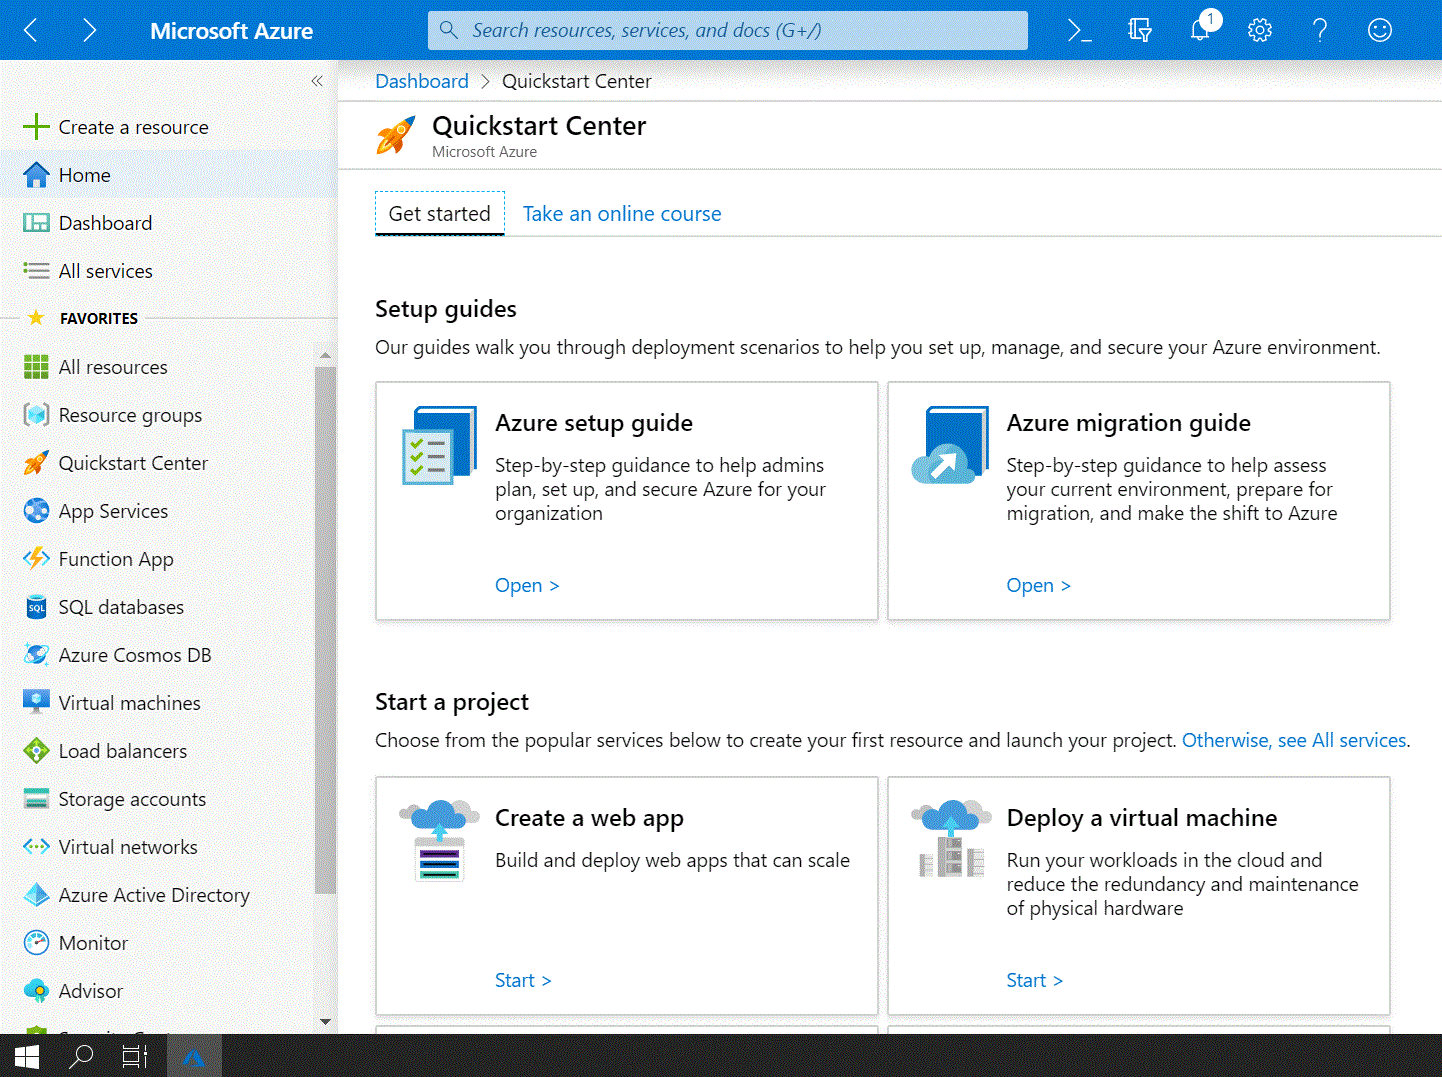This screenshot has height=1077, width=1442.
Task: Click the Dashboard icon in sidebar
Action: pos(36,223)
